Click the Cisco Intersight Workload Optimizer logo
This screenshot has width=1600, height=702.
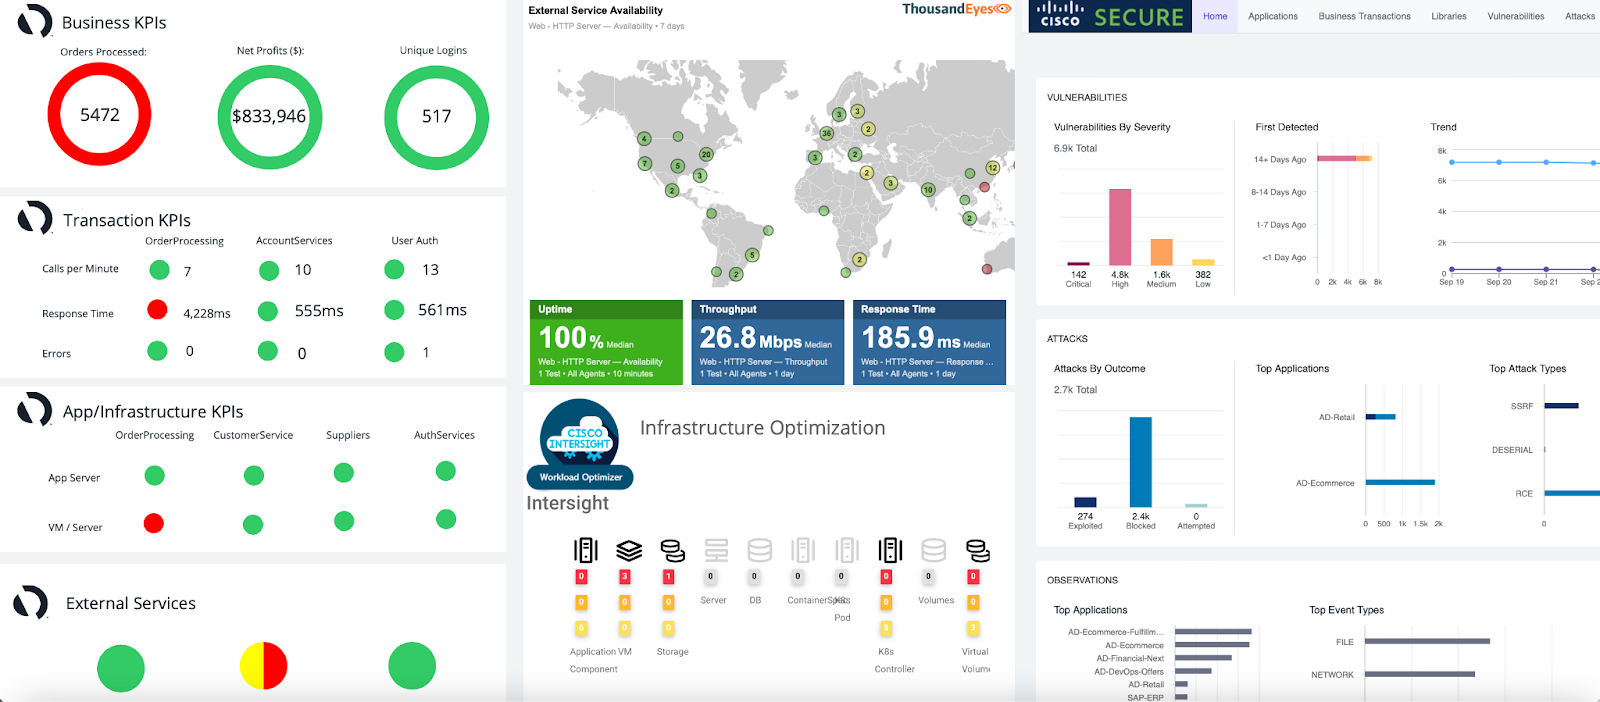click(x=580, y=444)
